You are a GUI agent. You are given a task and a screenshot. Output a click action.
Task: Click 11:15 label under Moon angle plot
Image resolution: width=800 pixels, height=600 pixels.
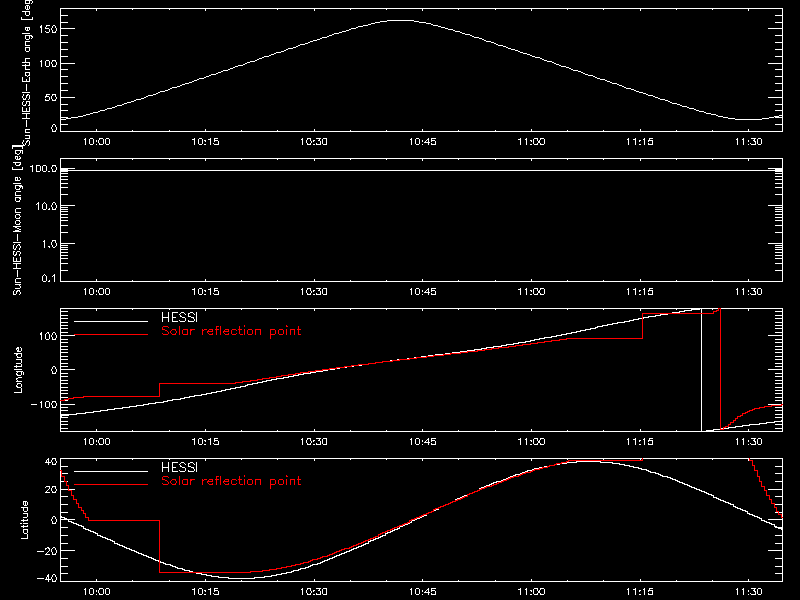coord(640,292)
